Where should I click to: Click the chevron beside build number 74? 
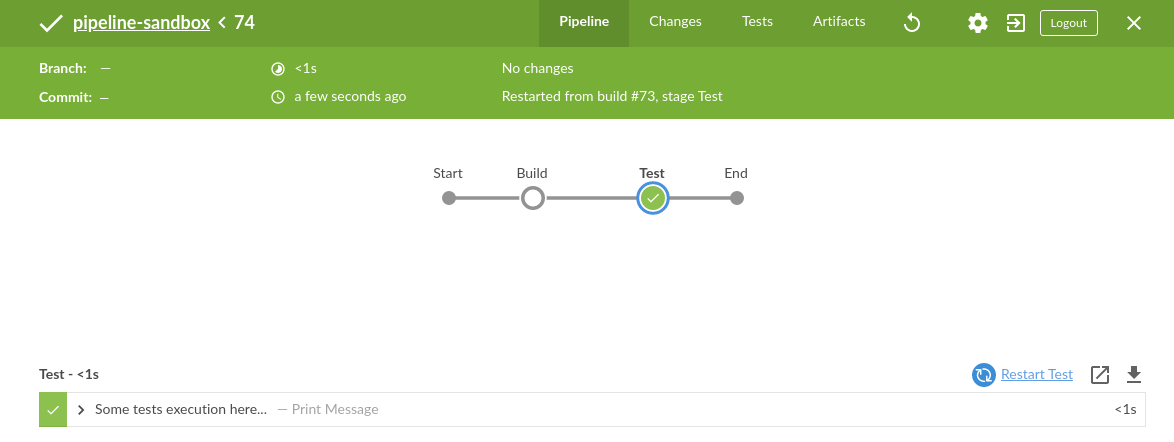click(222, 22)
